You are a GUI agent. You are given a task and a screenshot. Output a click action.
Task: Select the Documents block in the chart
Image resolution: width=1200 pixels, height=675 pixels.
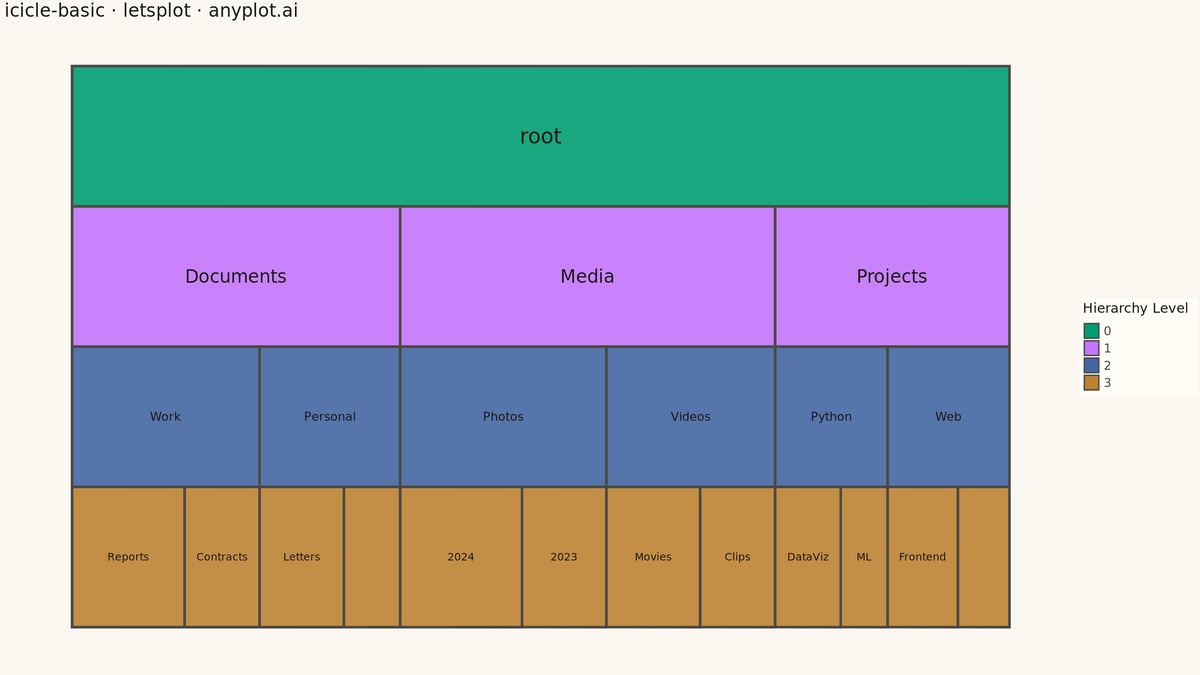(x=236, y=276)
